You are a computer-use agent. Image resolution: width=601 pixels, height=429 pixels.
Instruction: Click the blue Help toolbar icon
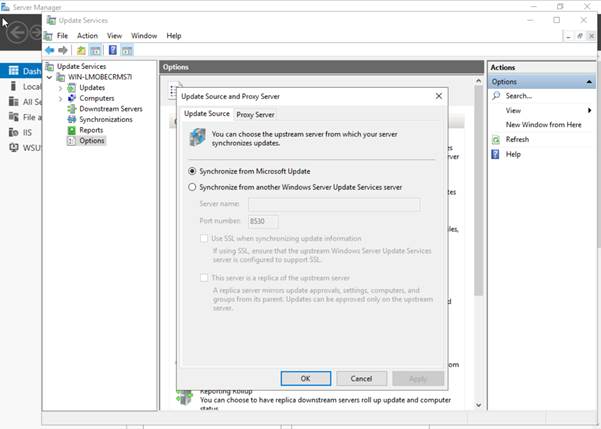point(113,50)
